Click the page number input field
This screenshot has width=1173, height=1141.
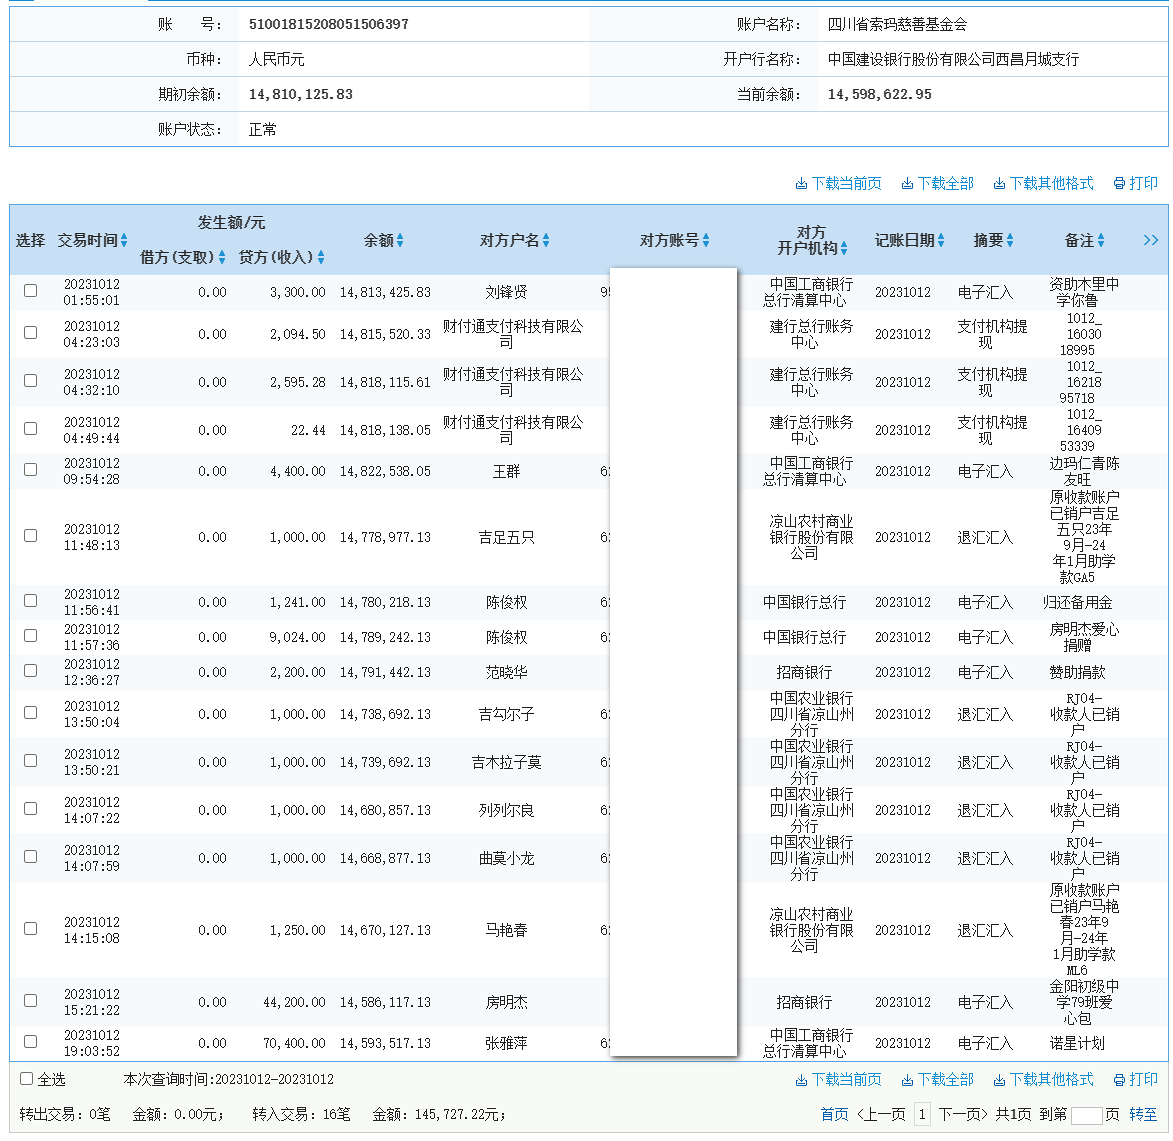tap(1086, 1116)
